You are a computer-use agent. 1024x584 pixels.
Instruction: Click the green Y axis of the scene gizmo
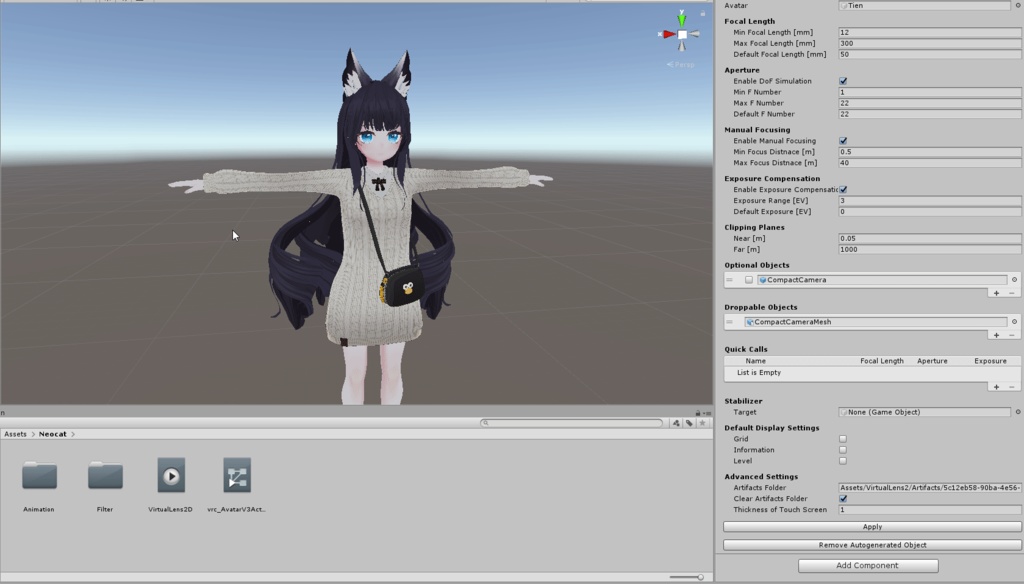(681, 19)
